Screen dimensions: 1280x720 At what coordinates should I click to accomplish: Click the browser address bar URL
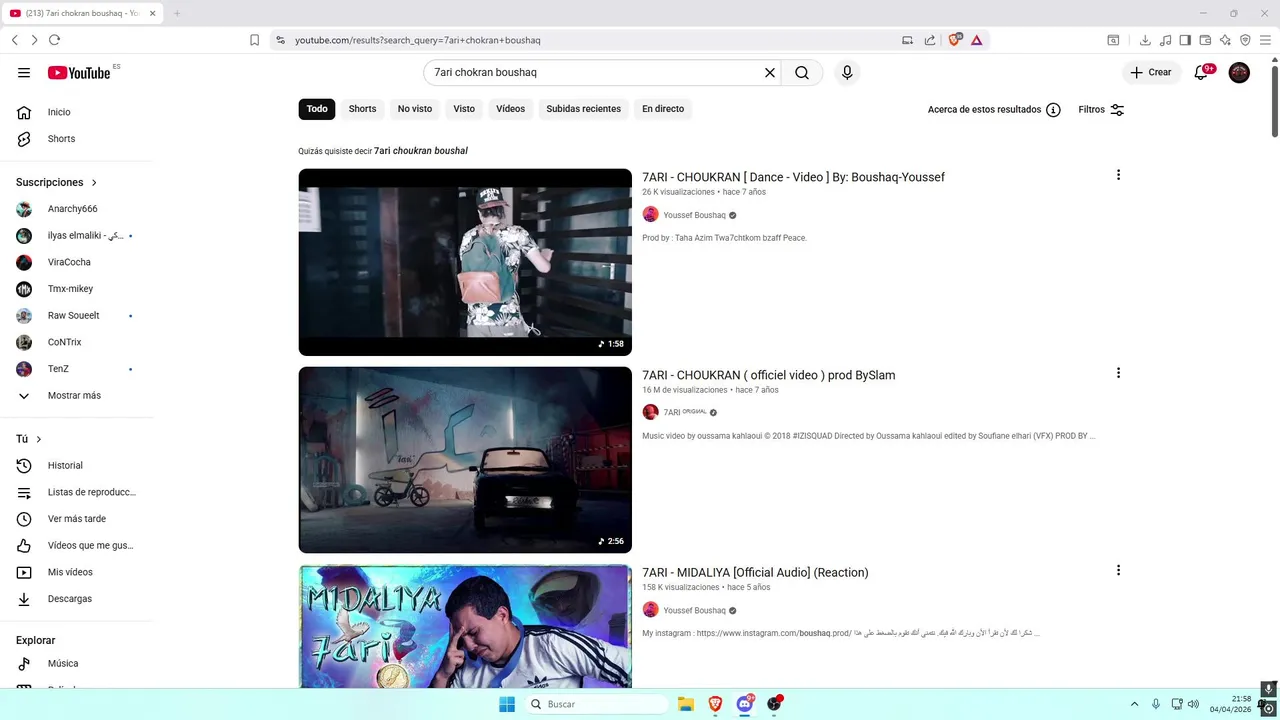tap(418, 40)
